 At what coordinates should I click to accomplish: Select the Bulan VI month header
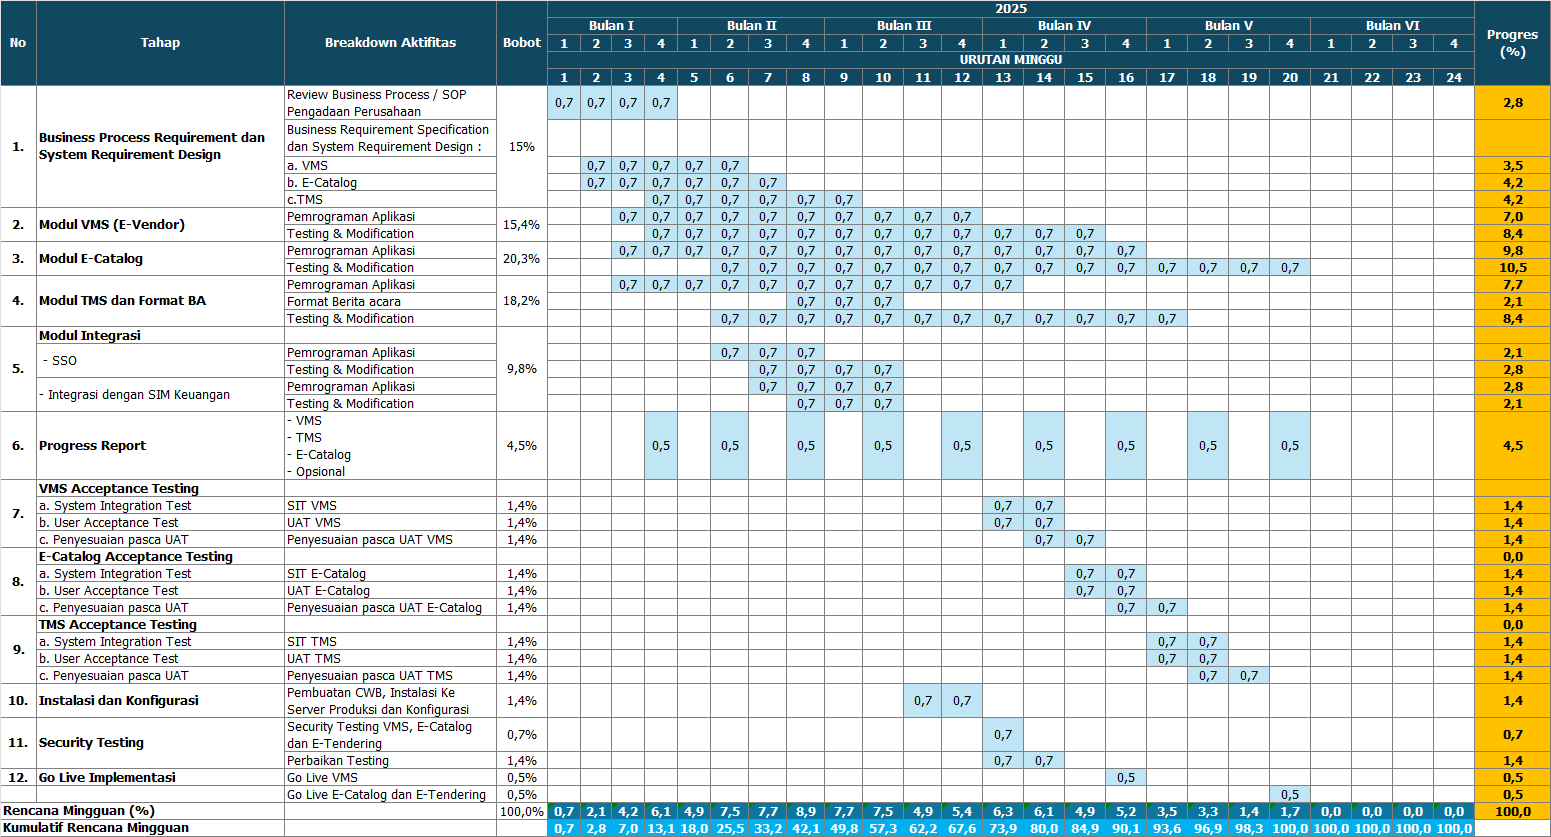[1392, 26]
